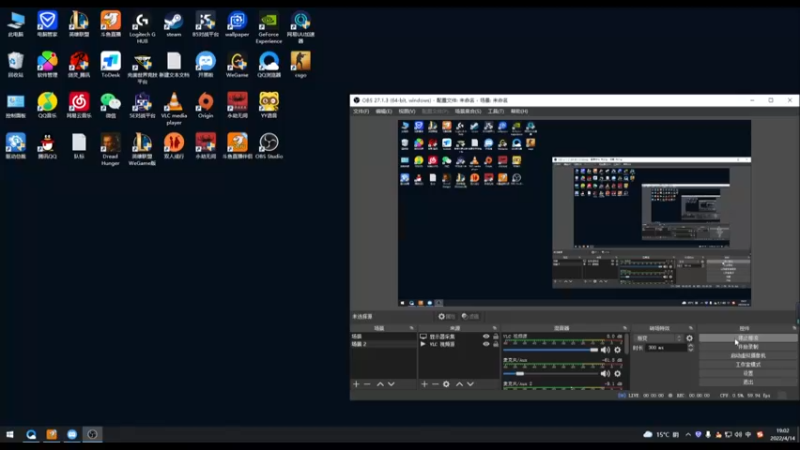Open the View(V) menu in OBS
Viewport: 800px width, 450px height.
[407, 111]
